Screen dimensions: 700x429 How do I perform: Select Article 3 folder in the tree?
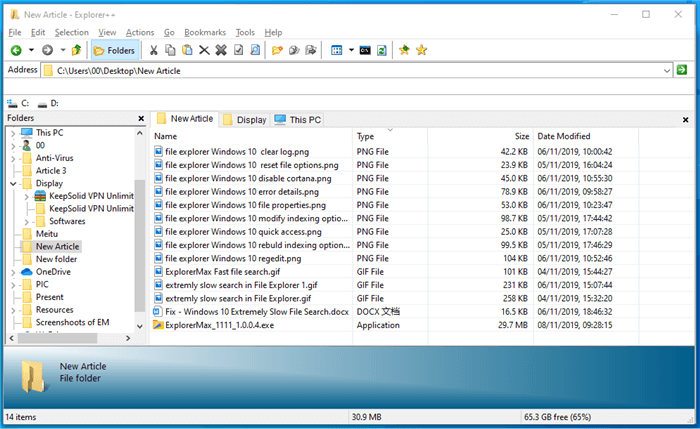pos(51,171)
